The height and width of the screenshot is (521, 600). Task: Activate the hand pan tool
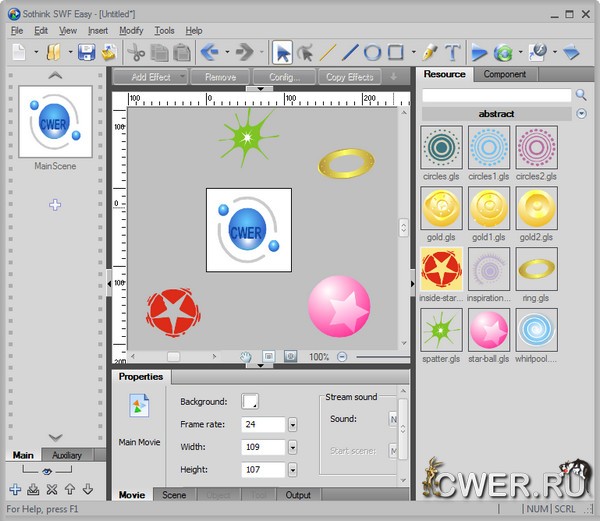click(247, 356)
